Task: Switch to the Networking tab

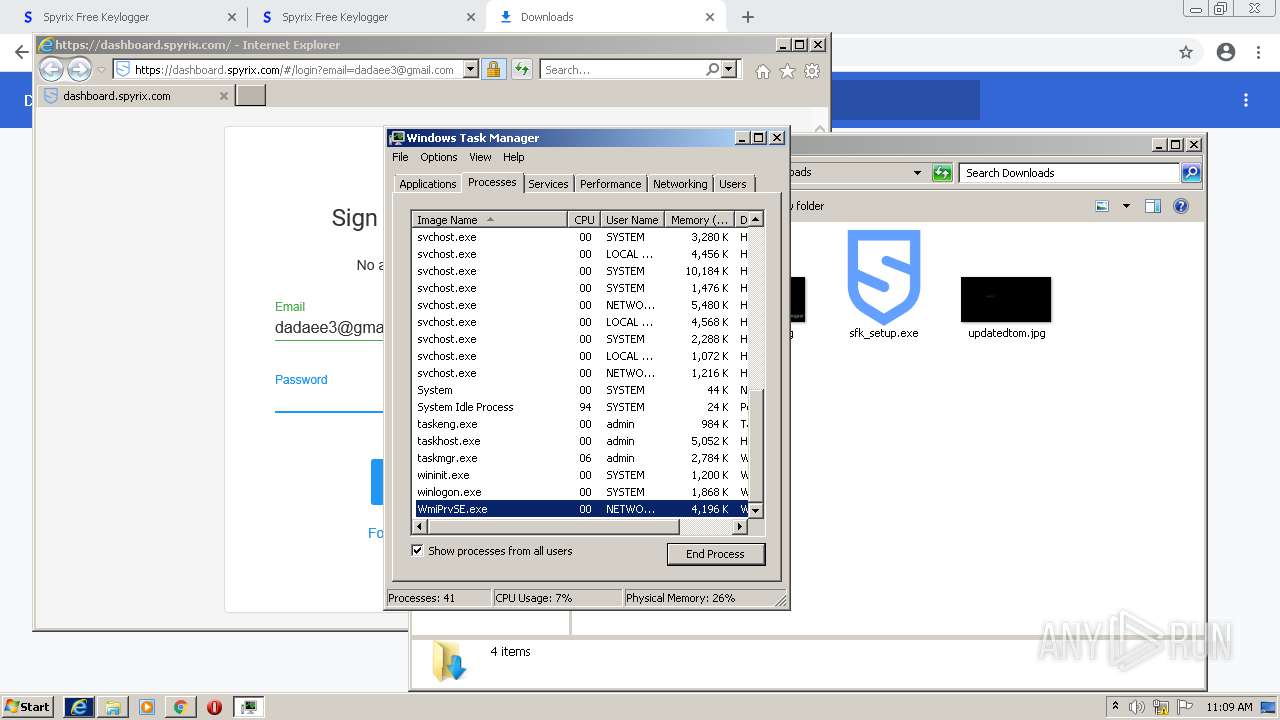Action: [680, 184]
